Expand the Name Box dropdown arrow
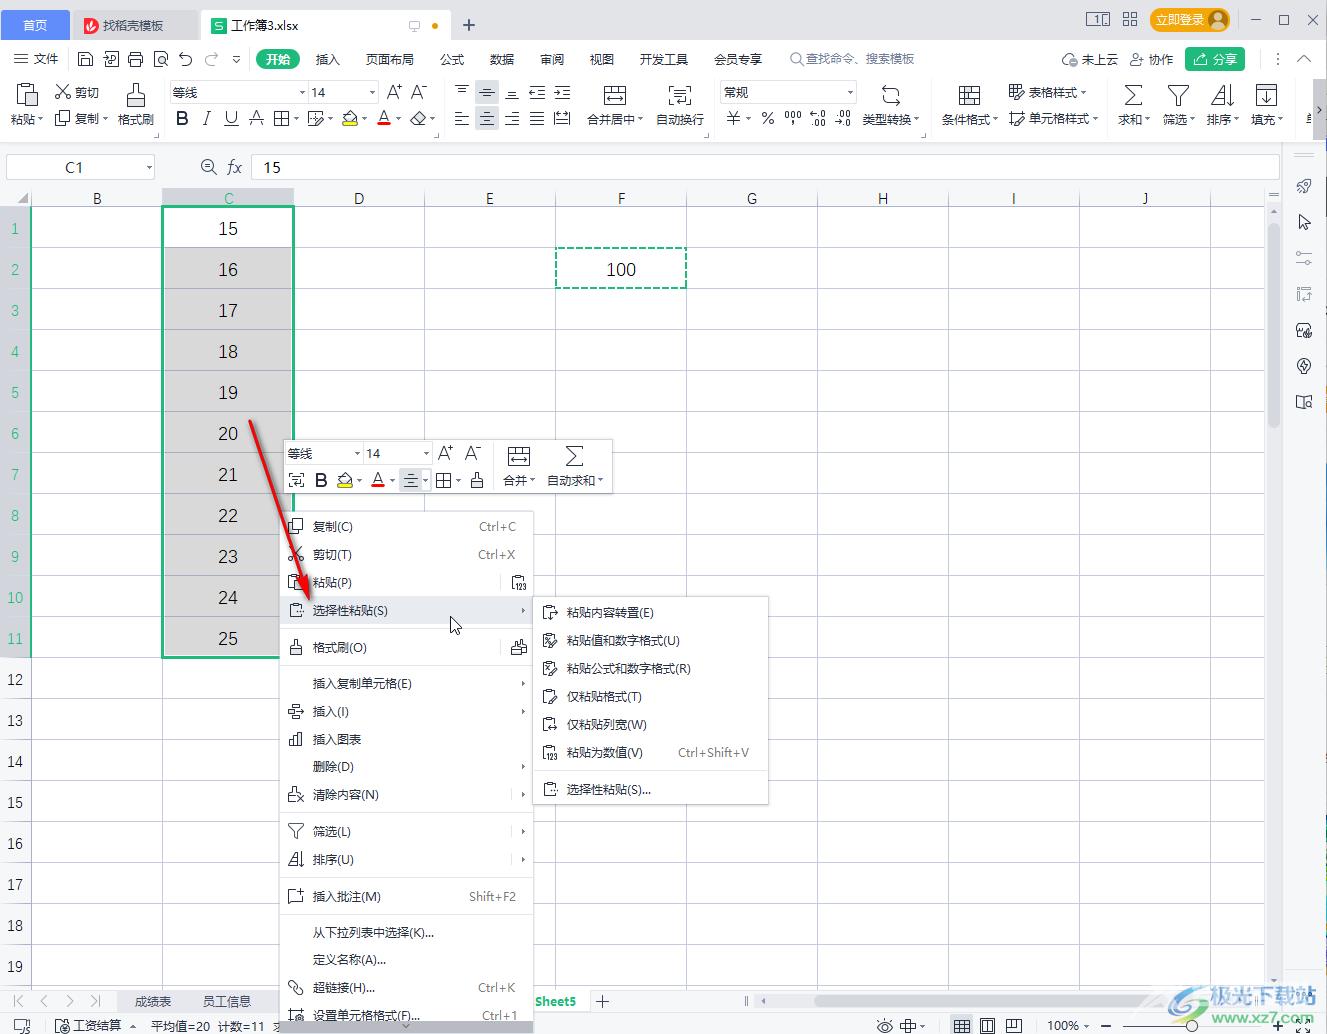The height and width of the screenshot is (1034, 1327). point(149,167)
